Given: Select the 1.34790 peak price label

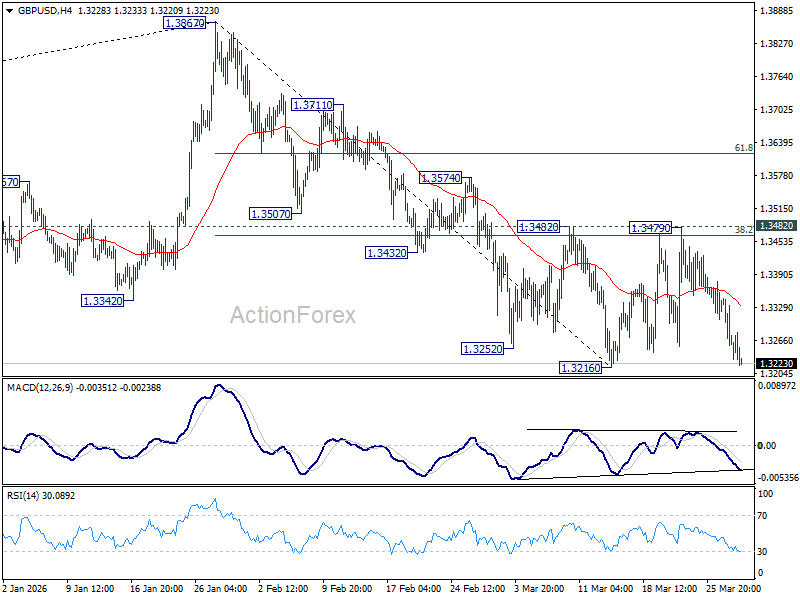Looking at the screenshot, I should click(x=650, y=228).
